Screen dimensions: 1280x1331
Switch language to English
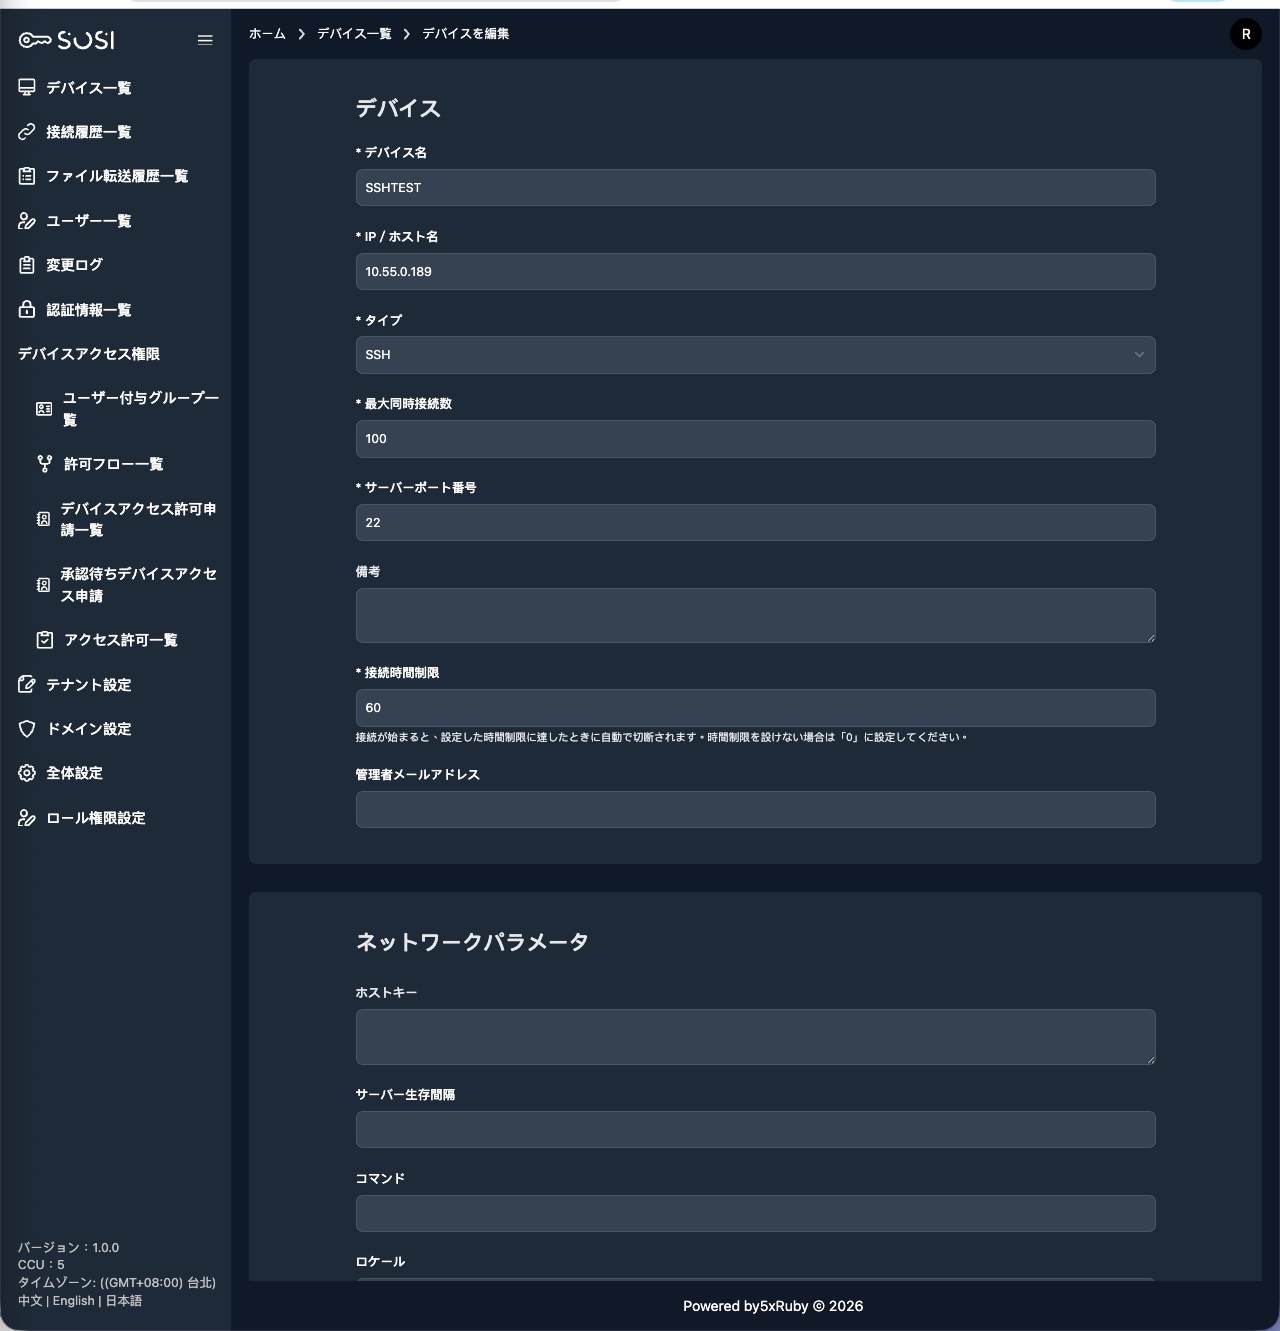pos(74,1301)
